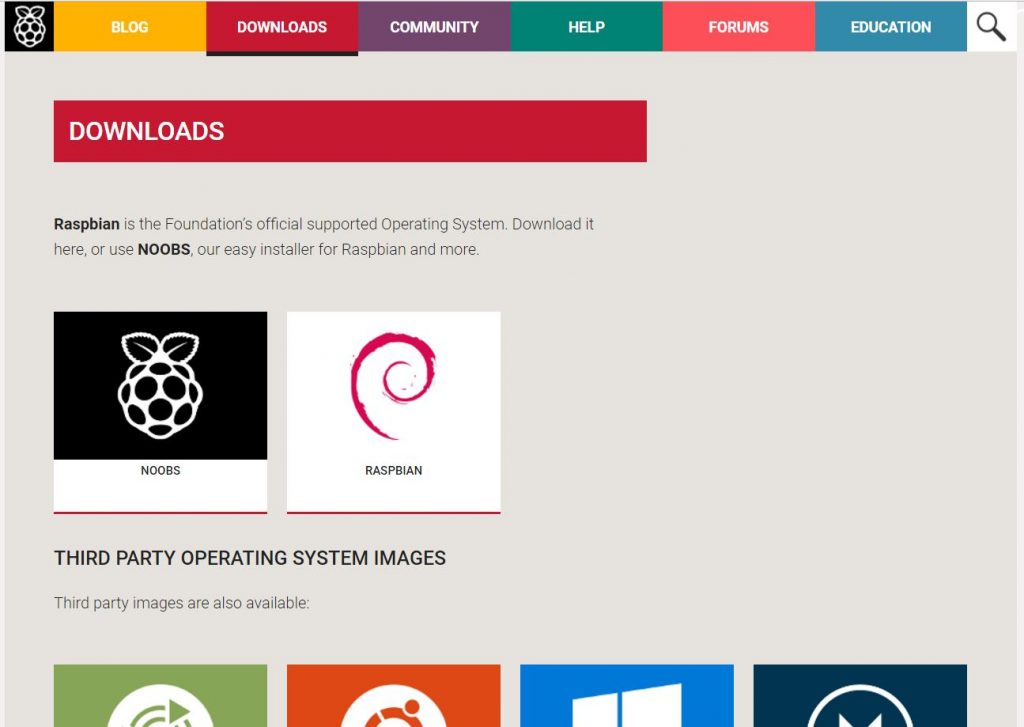The width and height of the screenshot is (1024, 727).
Task: Open the Blog navigation tab
Action: coord(130,27)
